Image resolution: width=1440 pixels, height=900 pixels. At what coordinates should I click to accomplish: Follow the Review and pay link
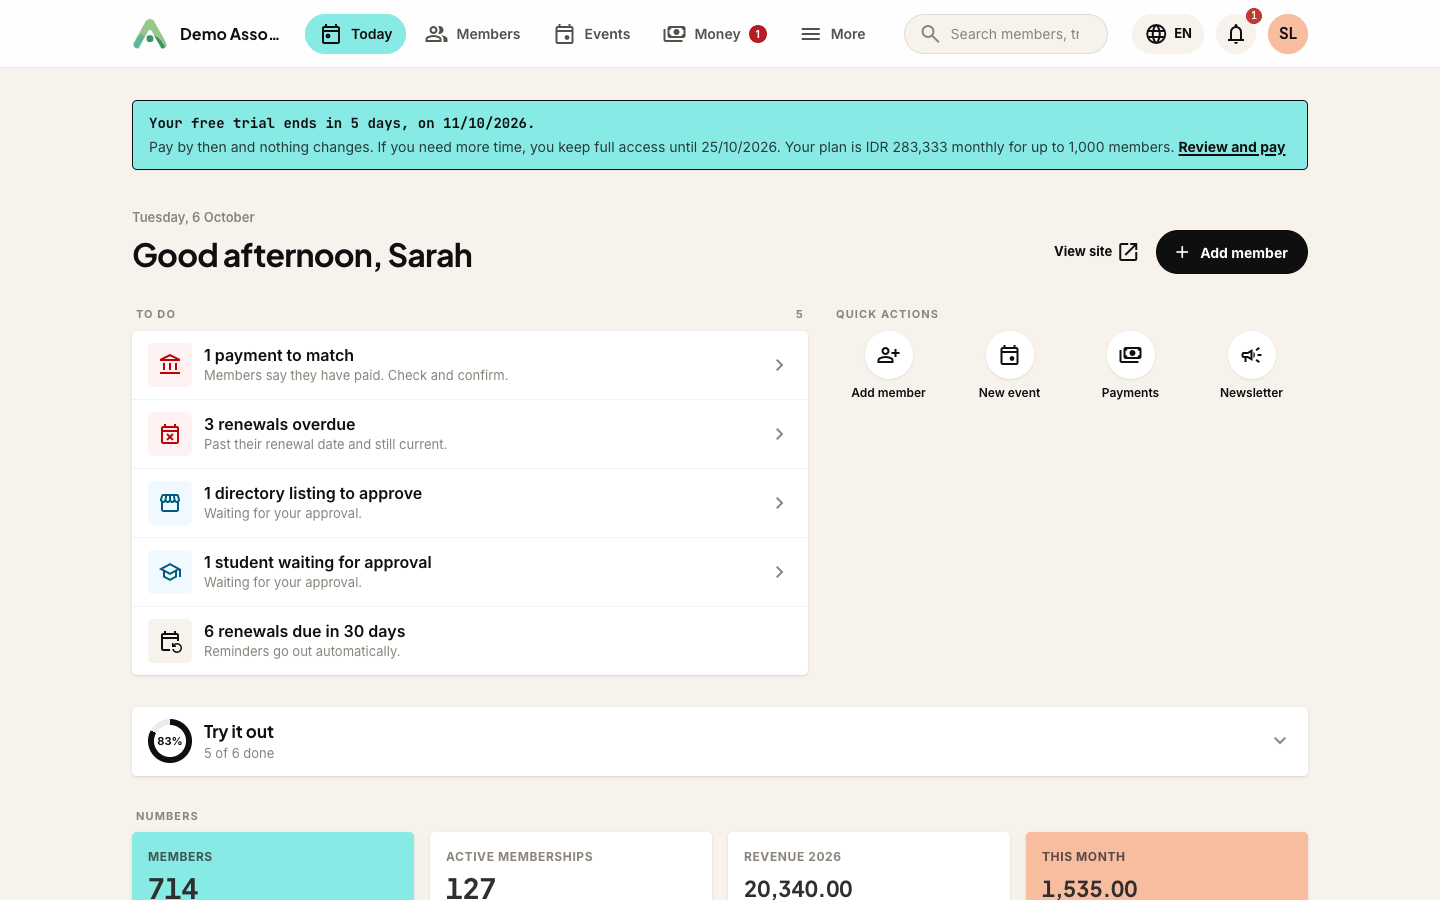click(x=1231, y=147)
